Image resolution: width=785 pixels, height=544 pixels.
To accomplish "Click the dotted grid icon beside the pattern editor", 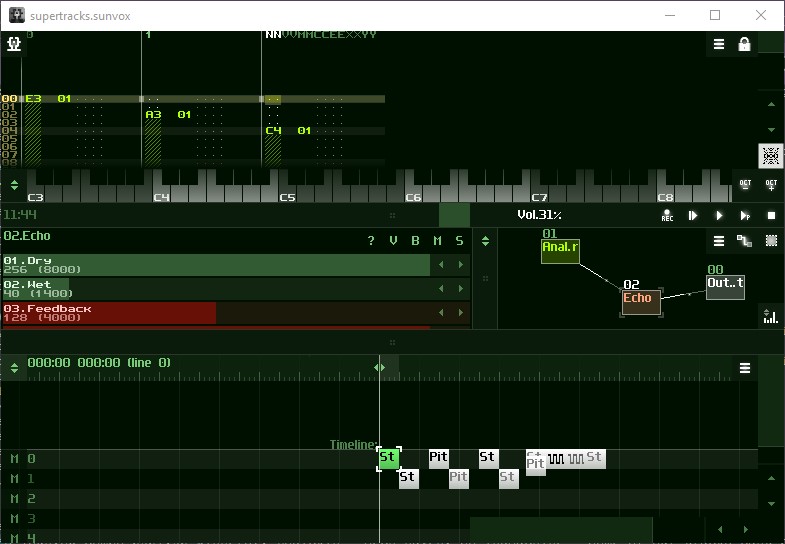I will click(770, 155).
